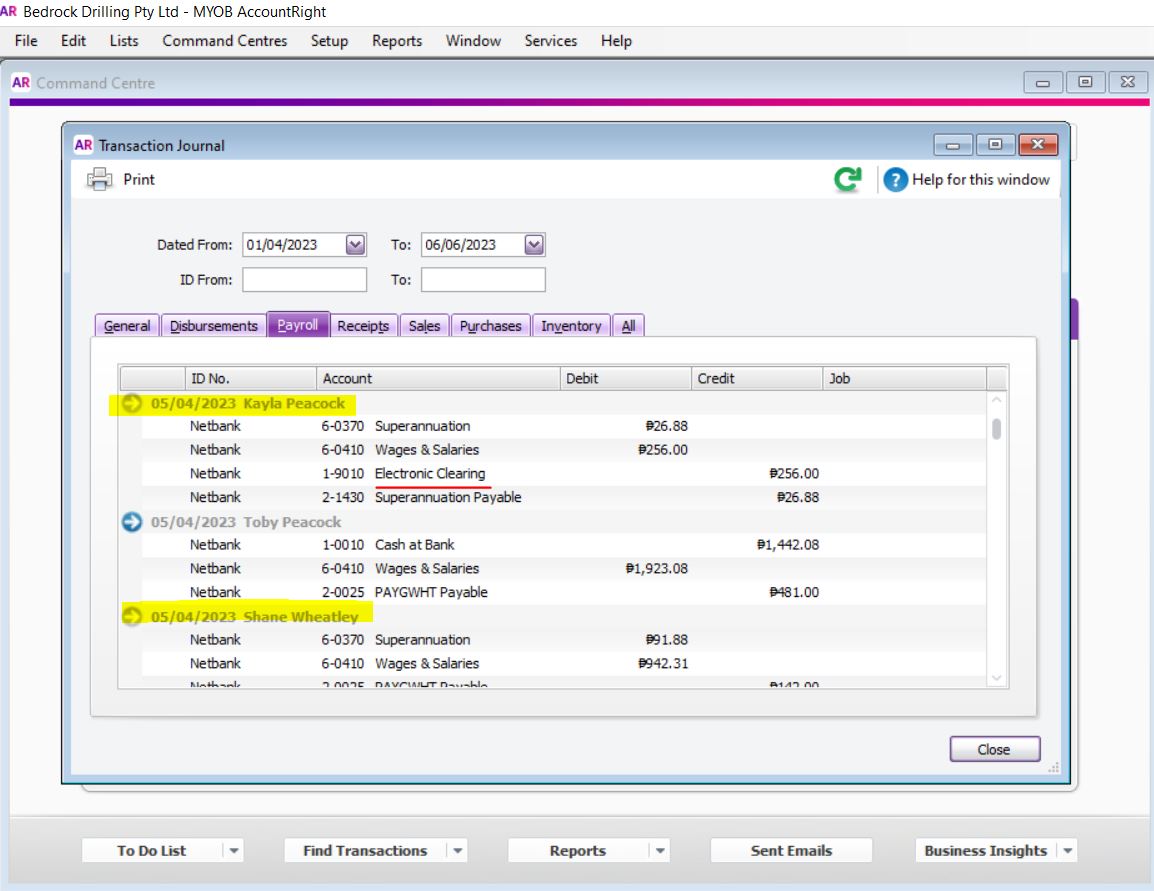Switch to the Sales tab
This screenshot has height=891, width=1154.
424,325
